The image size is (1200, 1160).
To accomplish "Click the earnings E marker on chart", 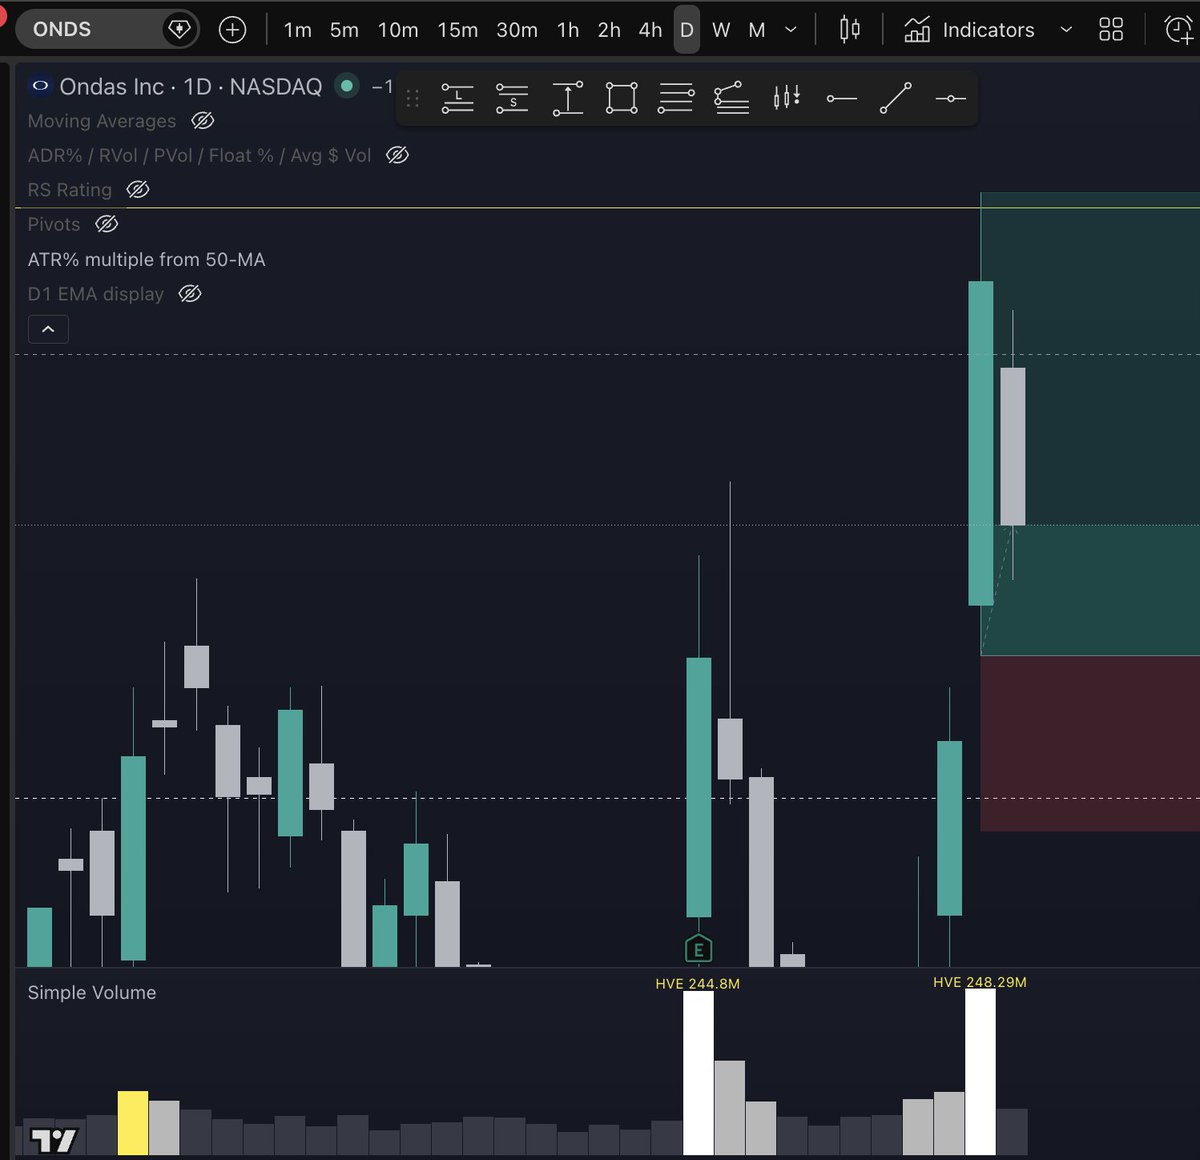I will pos(698,949).
